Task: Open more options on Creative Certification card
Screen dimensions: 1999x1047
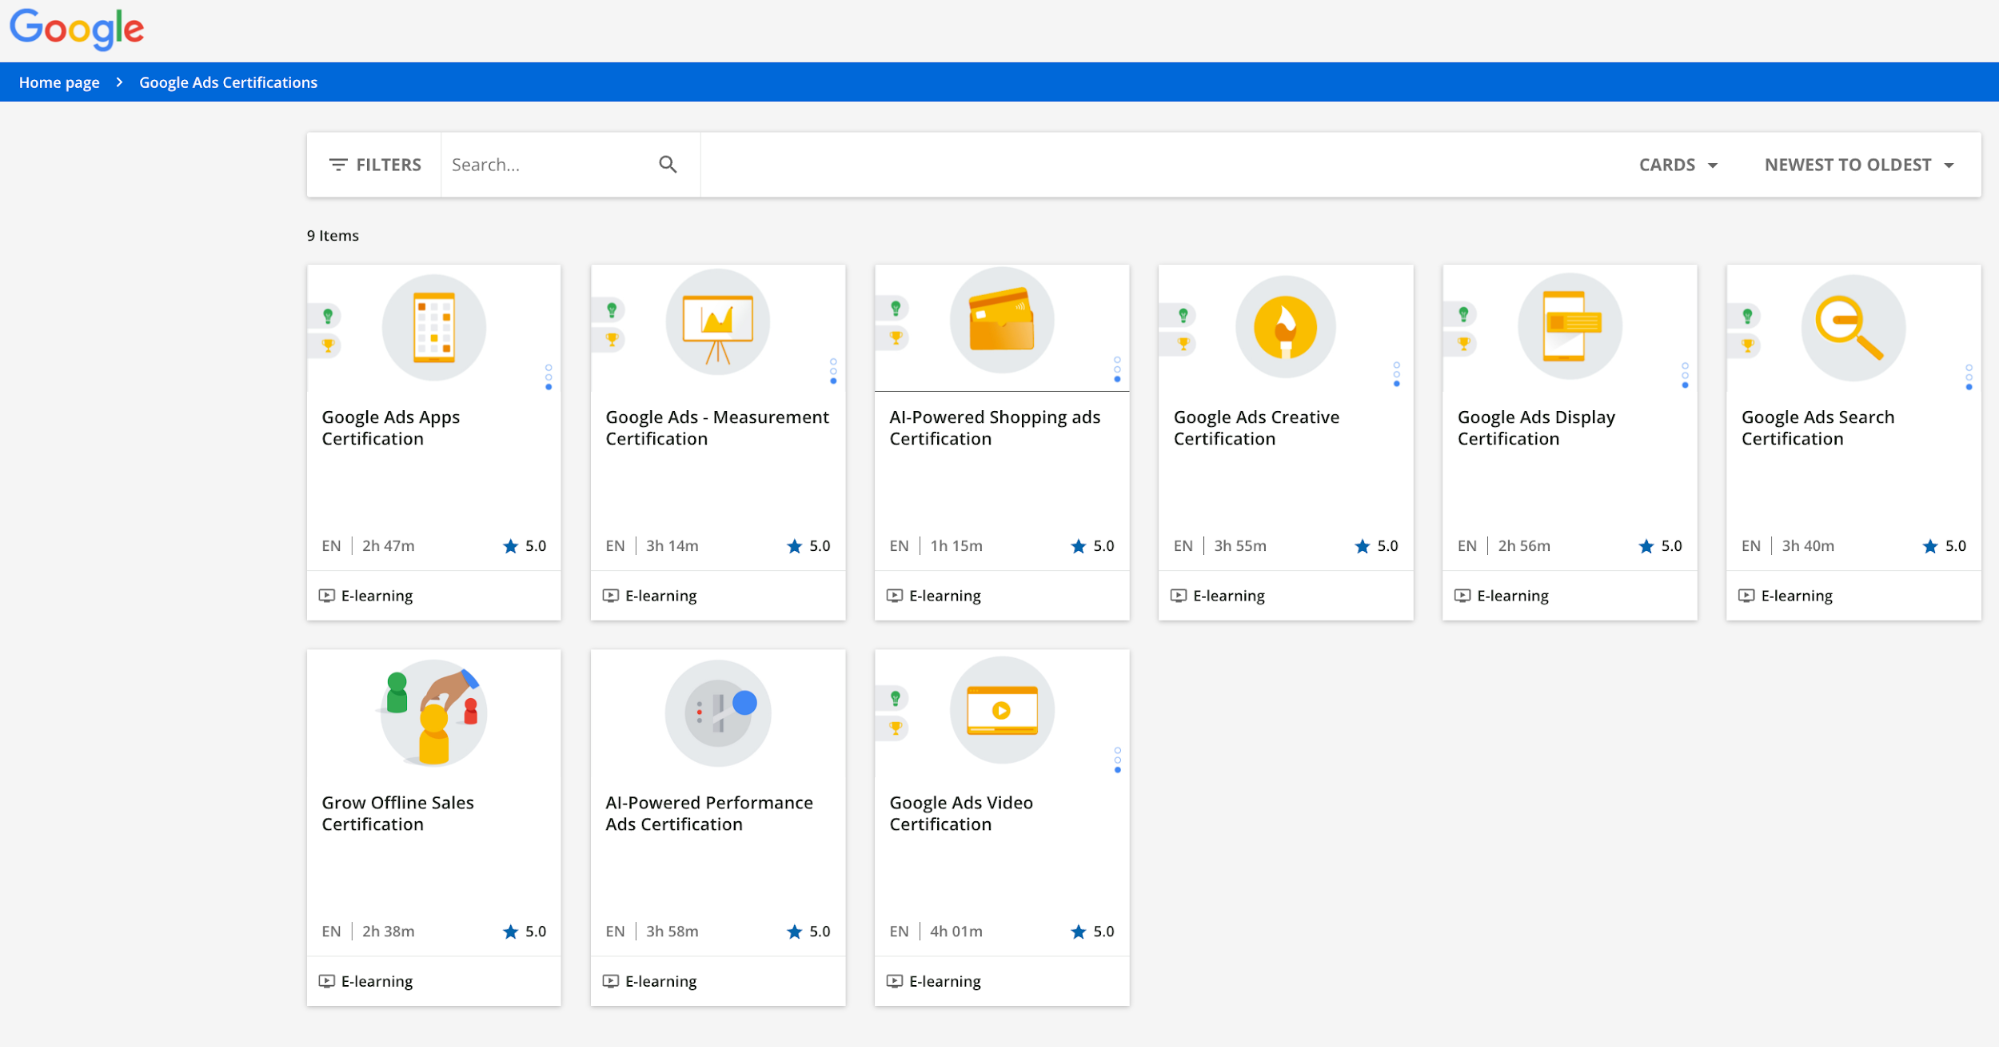Action: pos(1397,375)
